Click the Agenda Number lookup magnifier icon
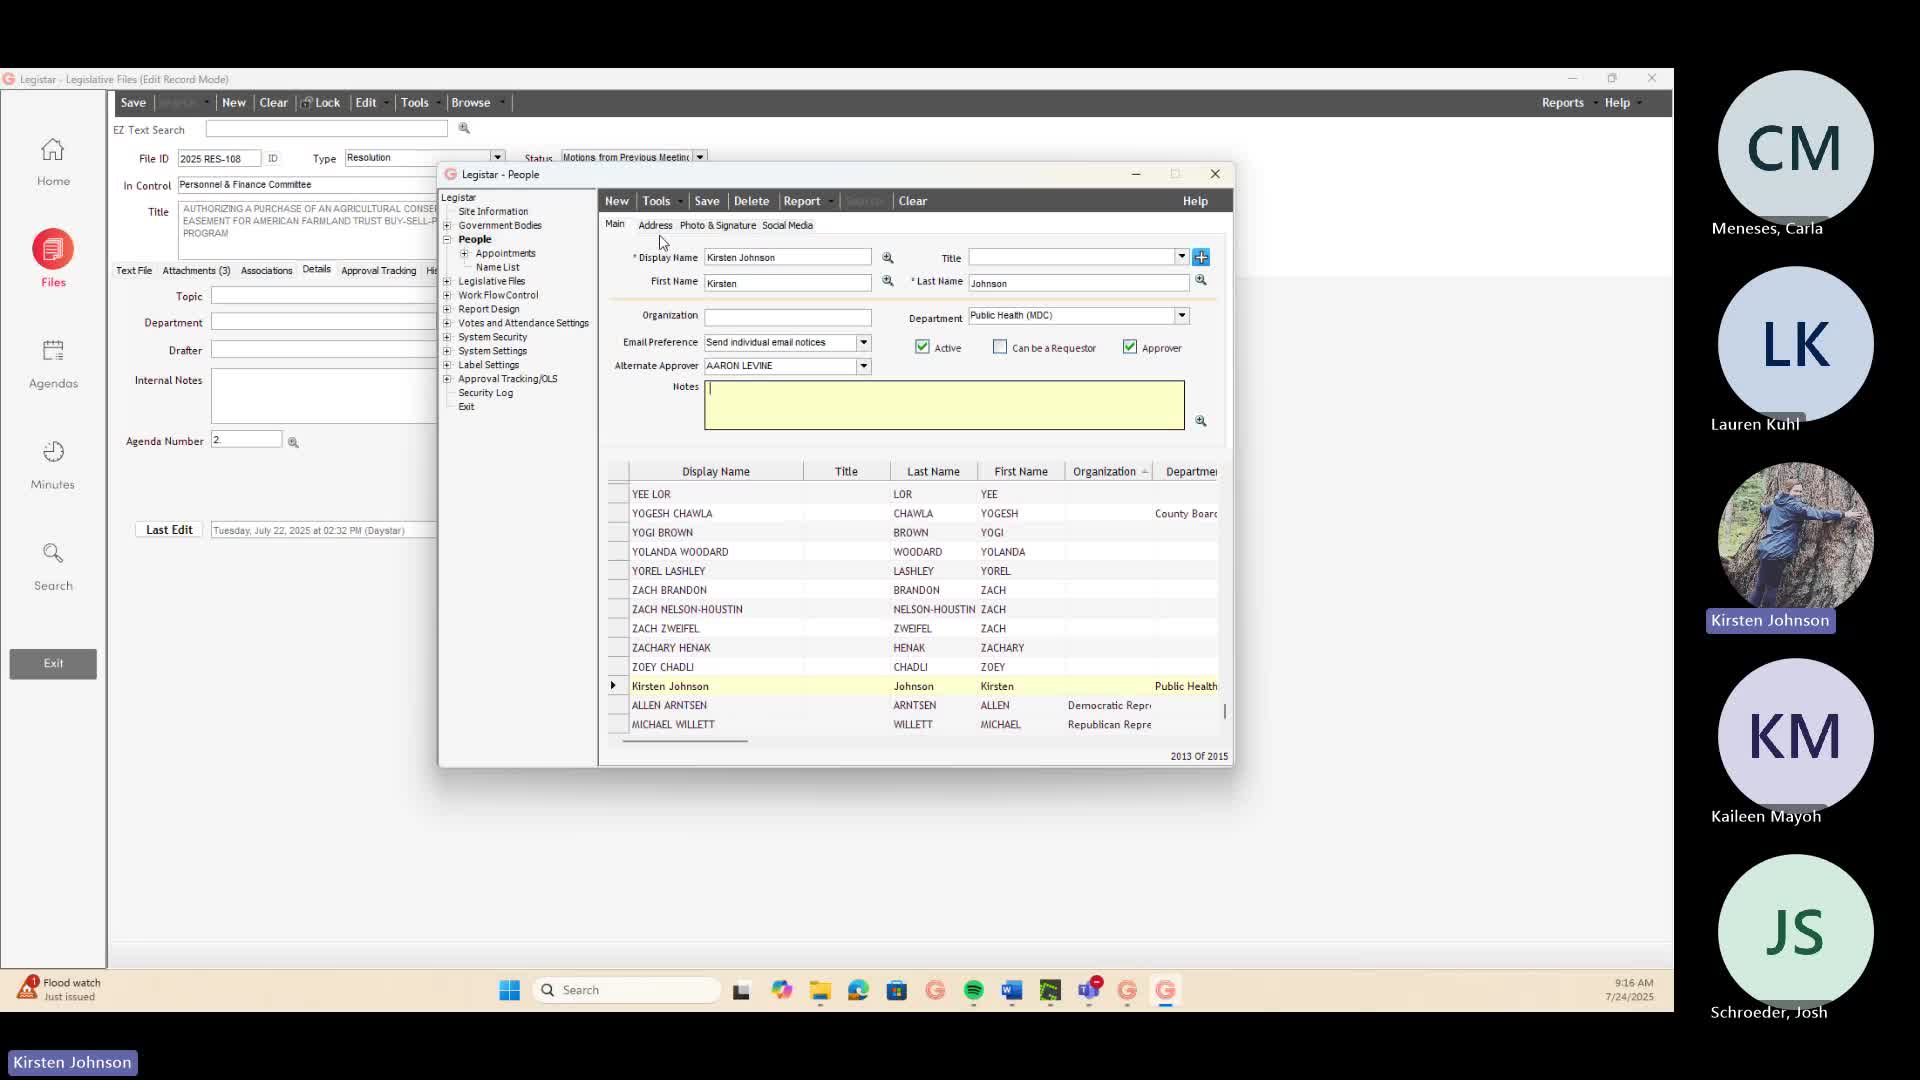 pyautogui.click(x=293, y=442)
